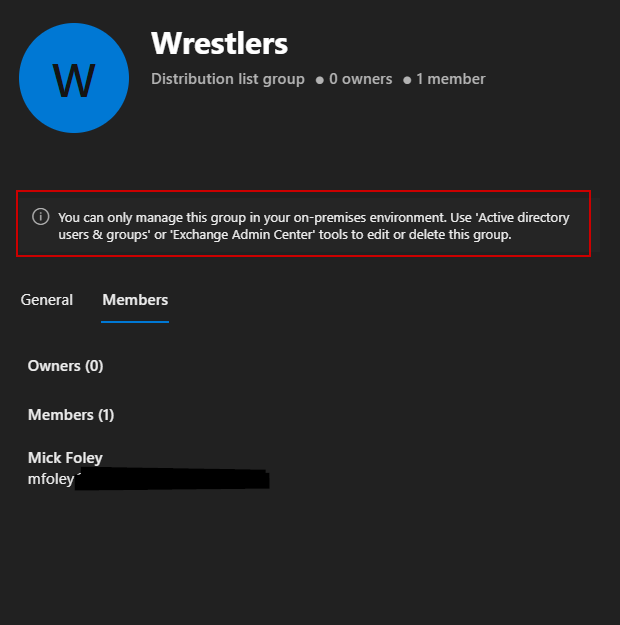
Task: Click the Owners (0) section heading
Action: (65, 366)
